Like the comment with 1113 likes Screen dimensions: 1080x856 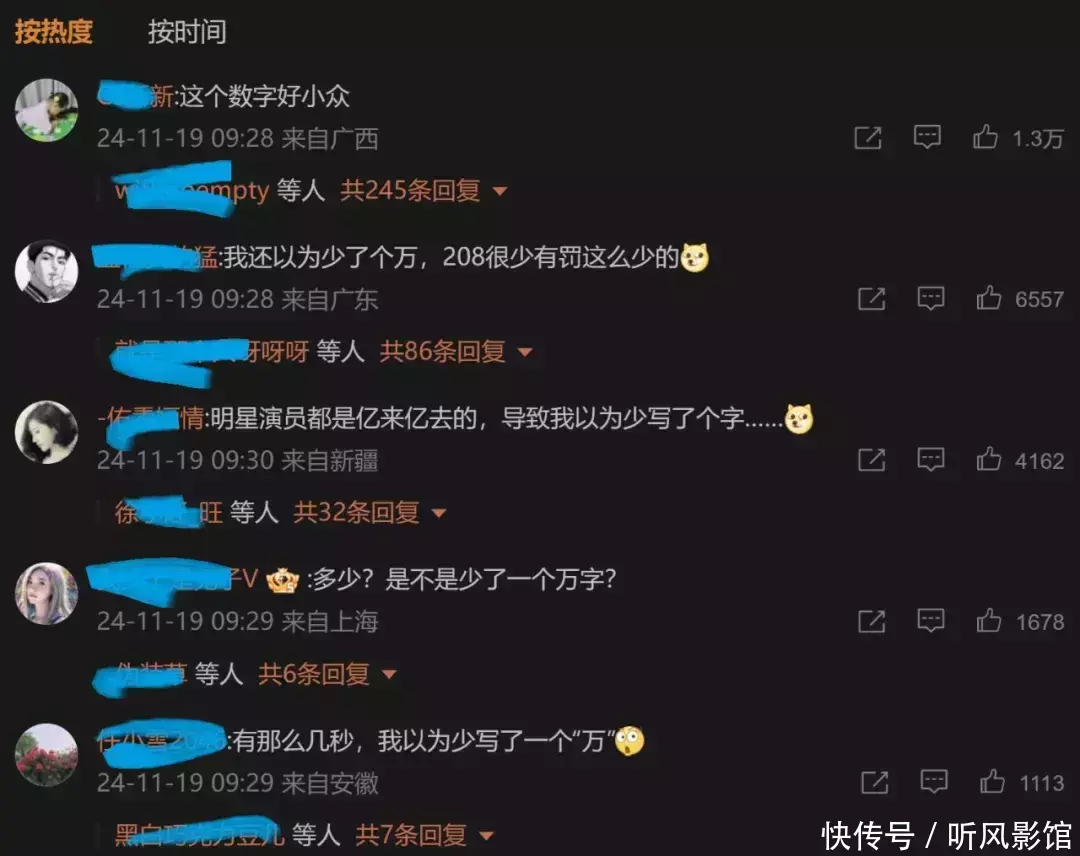point(992,782)
